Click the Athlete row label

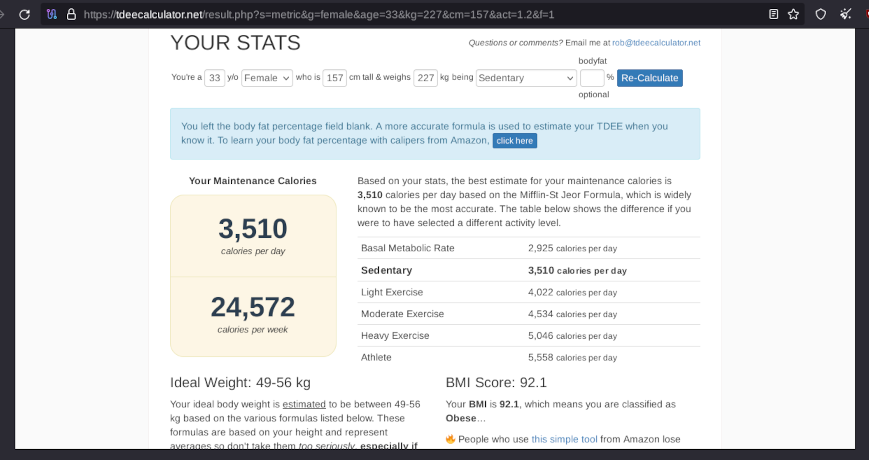tap(376, 357)
